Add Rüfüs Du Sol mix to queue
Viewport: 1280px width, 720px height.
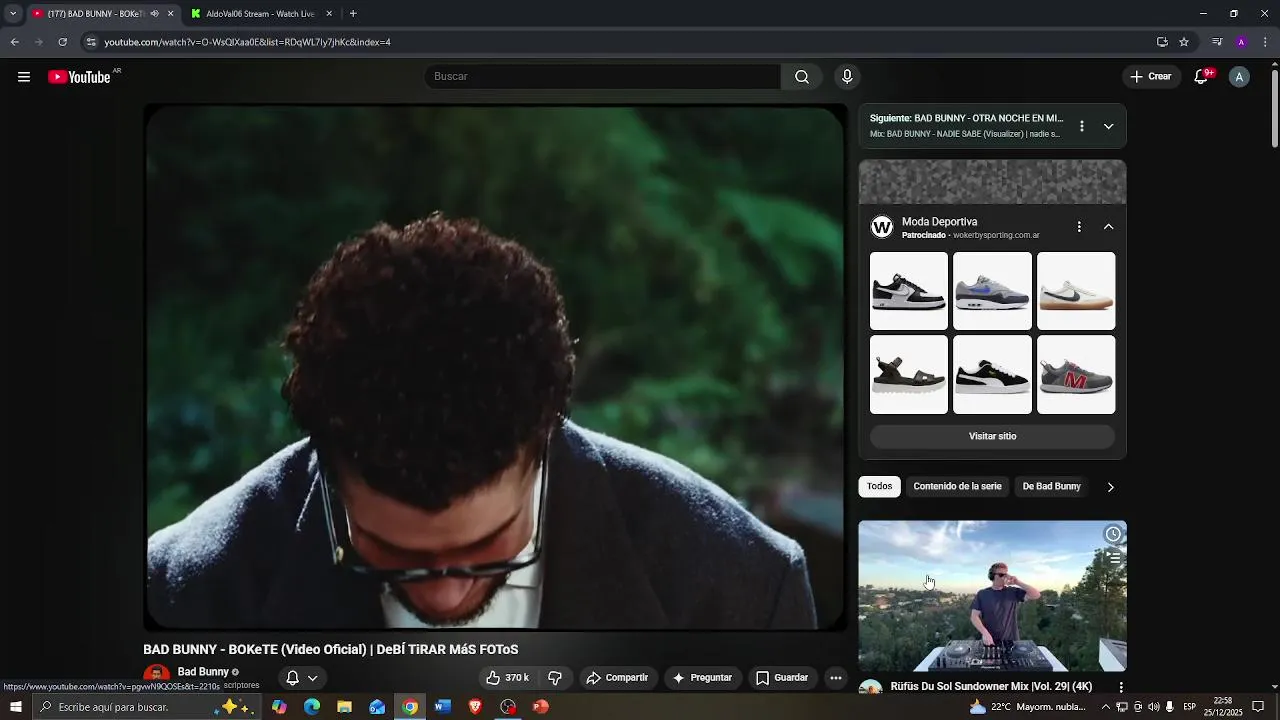1113,558
